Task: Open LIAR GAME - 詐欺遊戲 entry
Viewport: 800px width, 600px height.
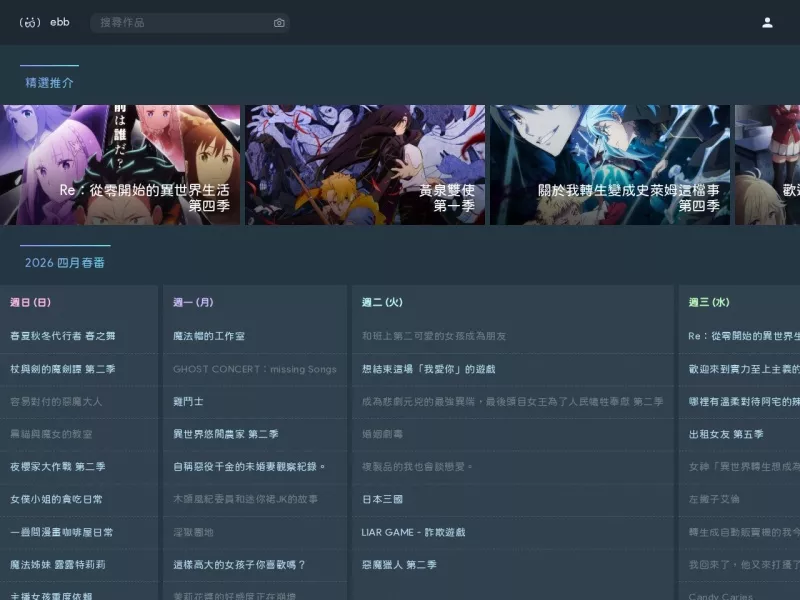Action: 413,532
